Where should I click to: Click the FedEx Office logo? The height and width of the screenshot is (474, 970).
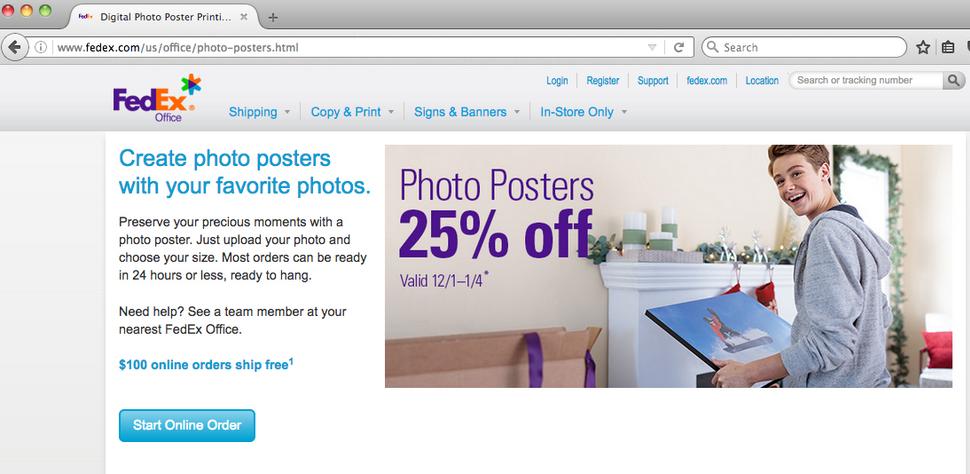(157, 98)
